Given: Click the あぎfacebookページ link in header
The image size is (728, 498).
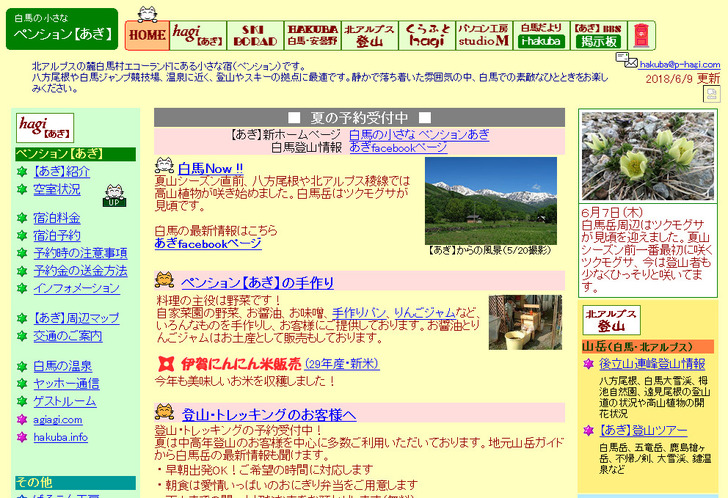Looking at the screenshot, I should coord(398,147).
